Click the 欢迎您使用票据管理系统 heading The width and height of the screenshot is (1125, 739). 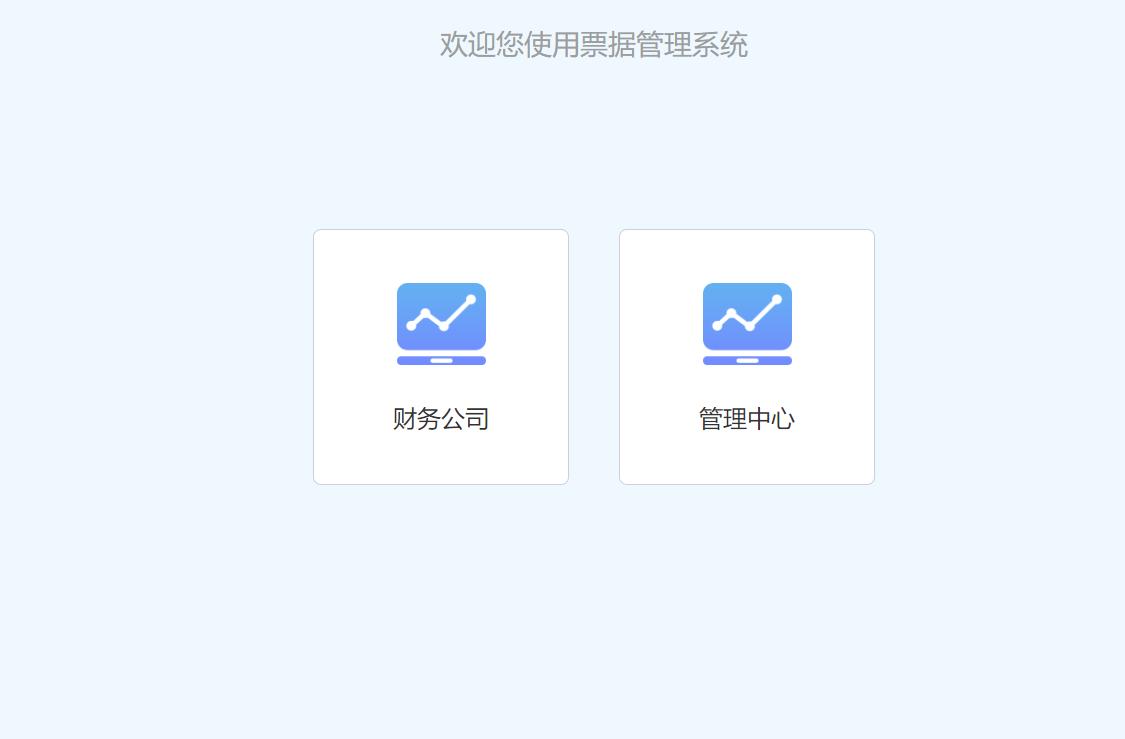coord(593,44)
